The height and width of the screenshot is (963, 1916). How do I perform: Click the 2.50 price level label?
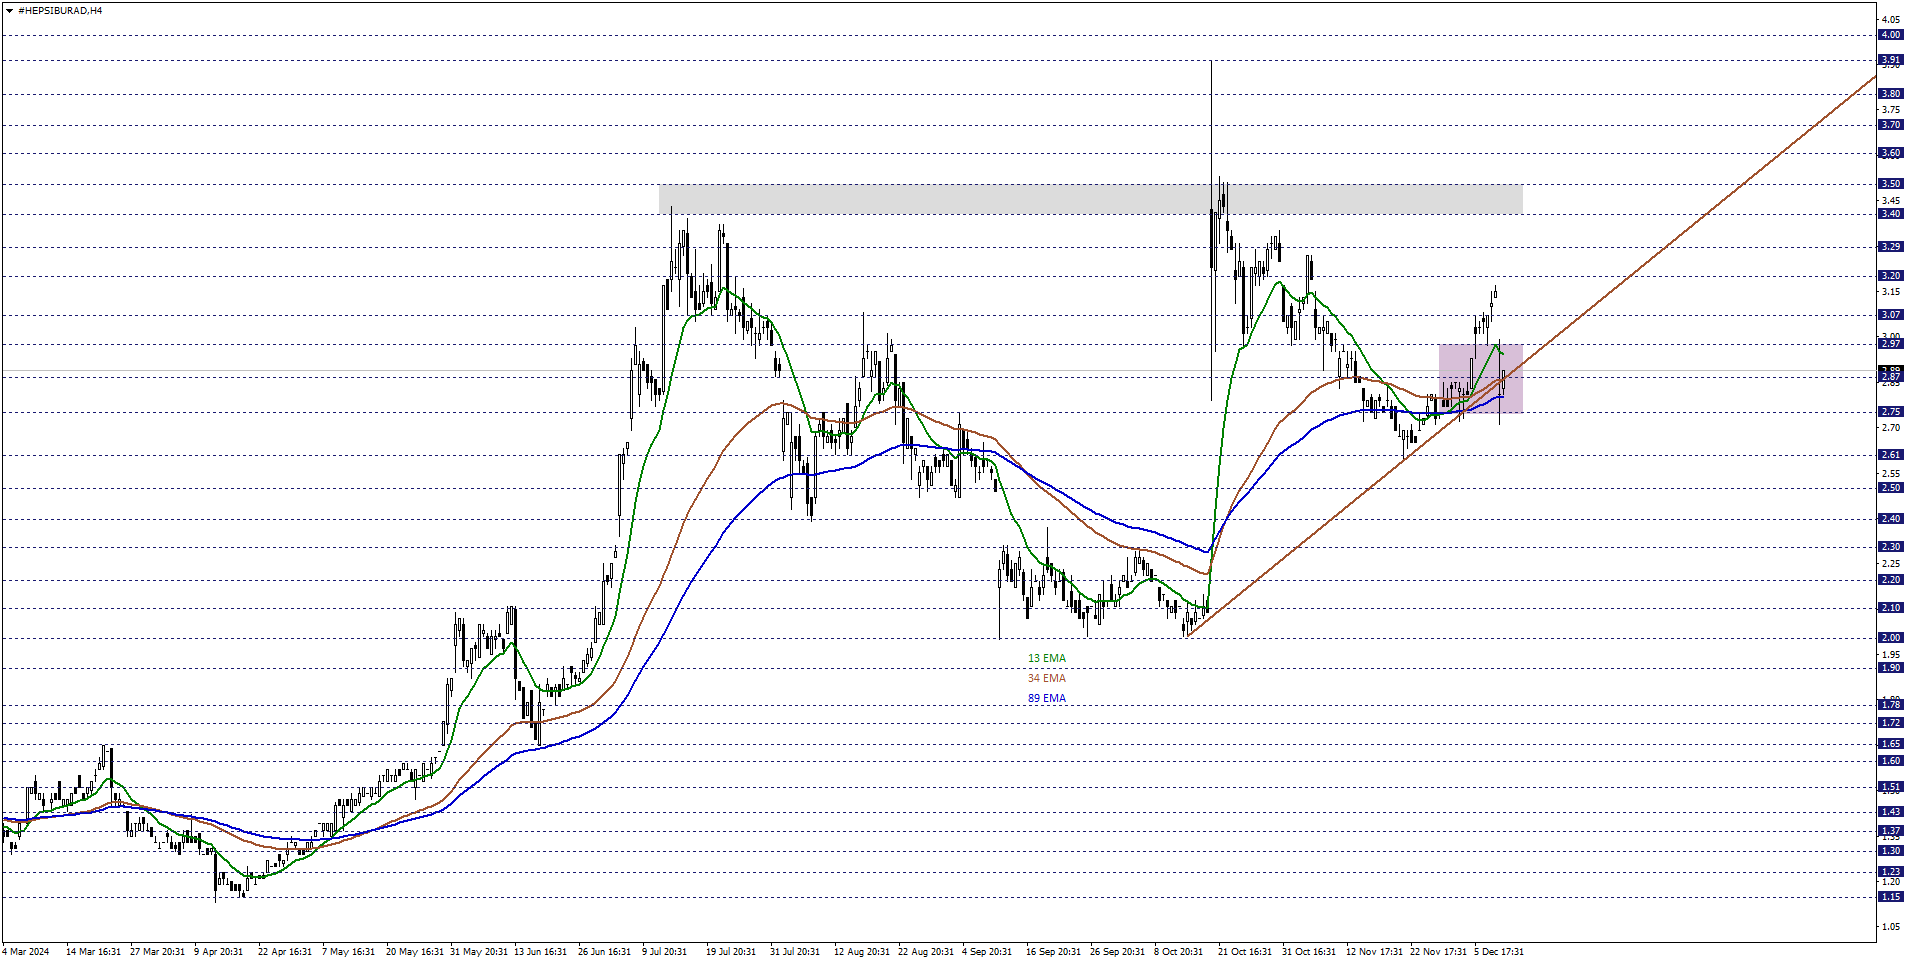pos(1890,488)
